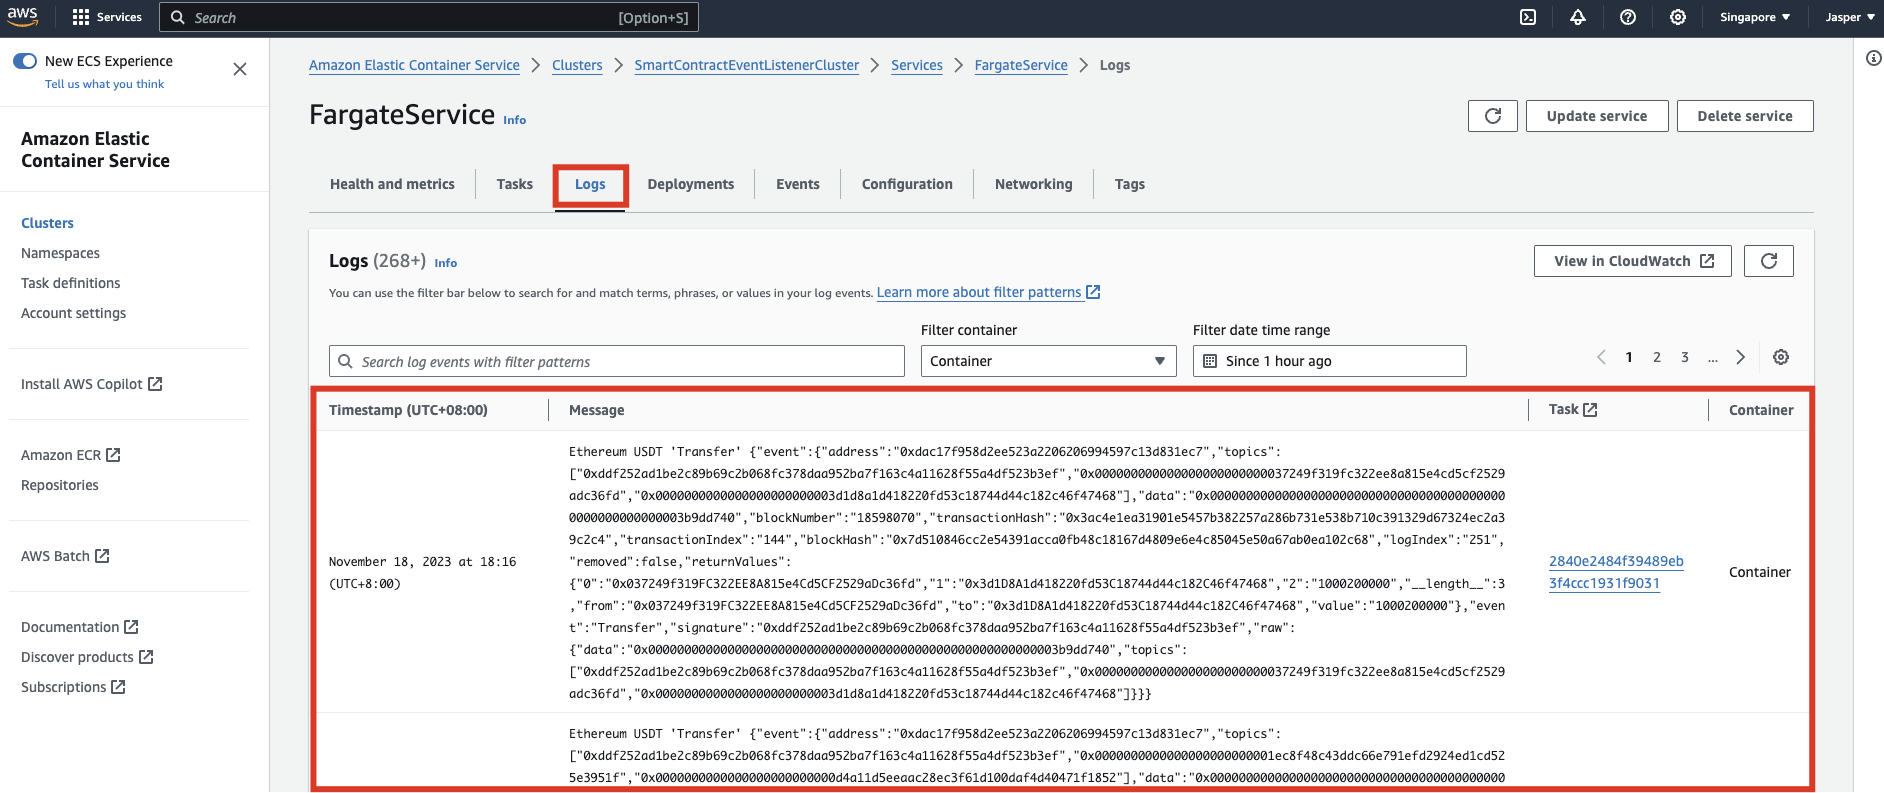The height and width of the screenshot is (793, 1884).
Task: Open the help question mark icon
Action: click(1628, 17)
